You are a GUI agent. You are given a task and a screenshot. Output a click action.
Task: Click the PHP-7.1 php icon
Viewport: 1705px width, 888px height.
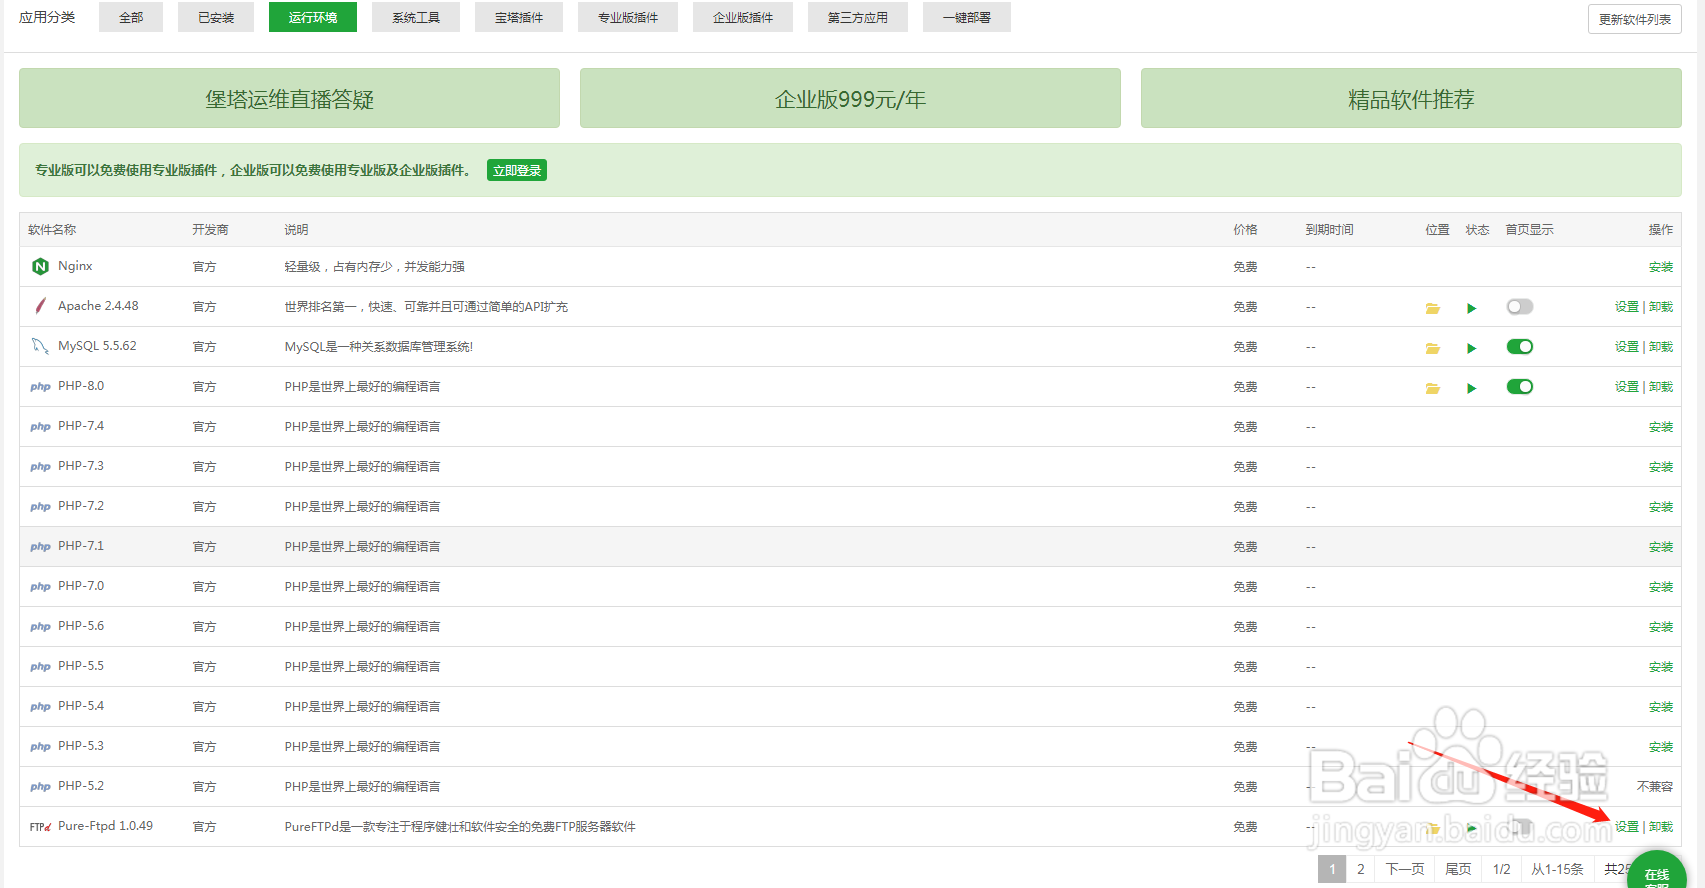point(40,547)
